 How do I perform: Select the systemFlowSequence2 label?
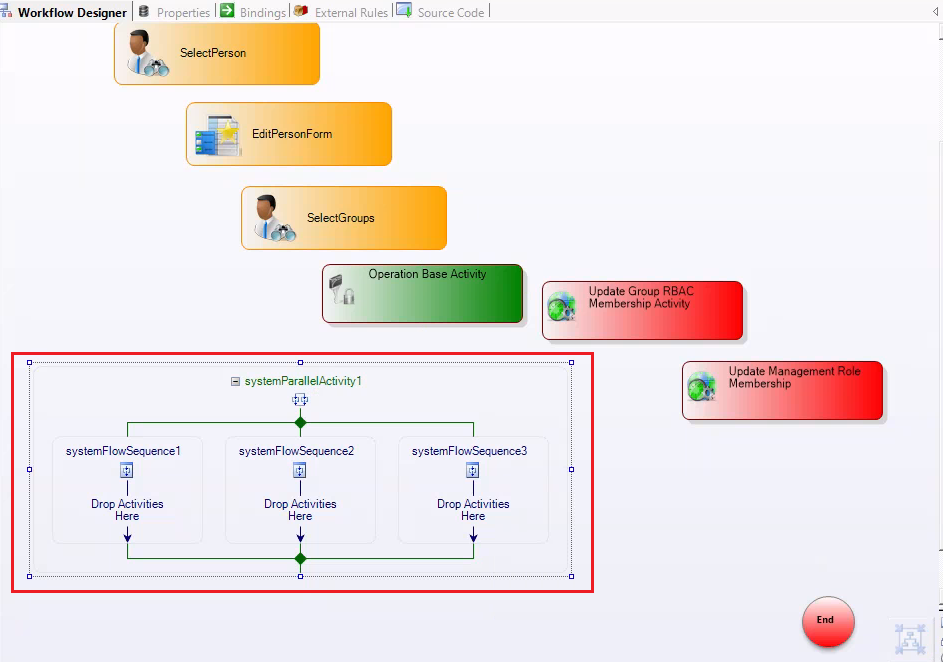[x=296, y=451]
